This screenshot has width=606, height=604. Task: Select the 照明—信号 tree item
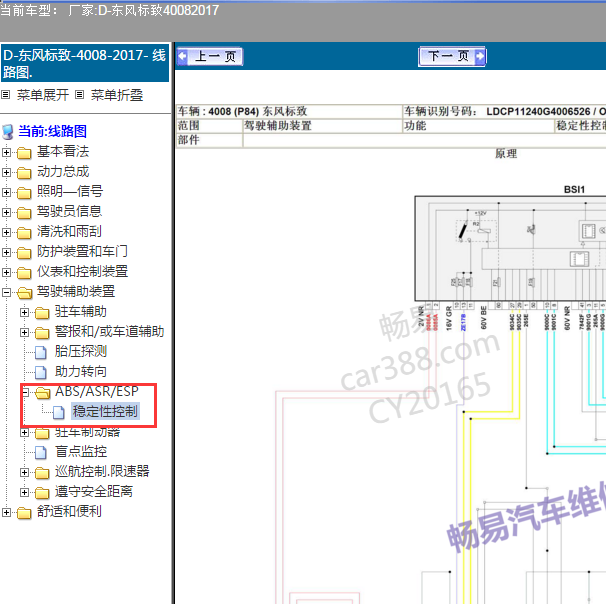click(x=70, y=191)
